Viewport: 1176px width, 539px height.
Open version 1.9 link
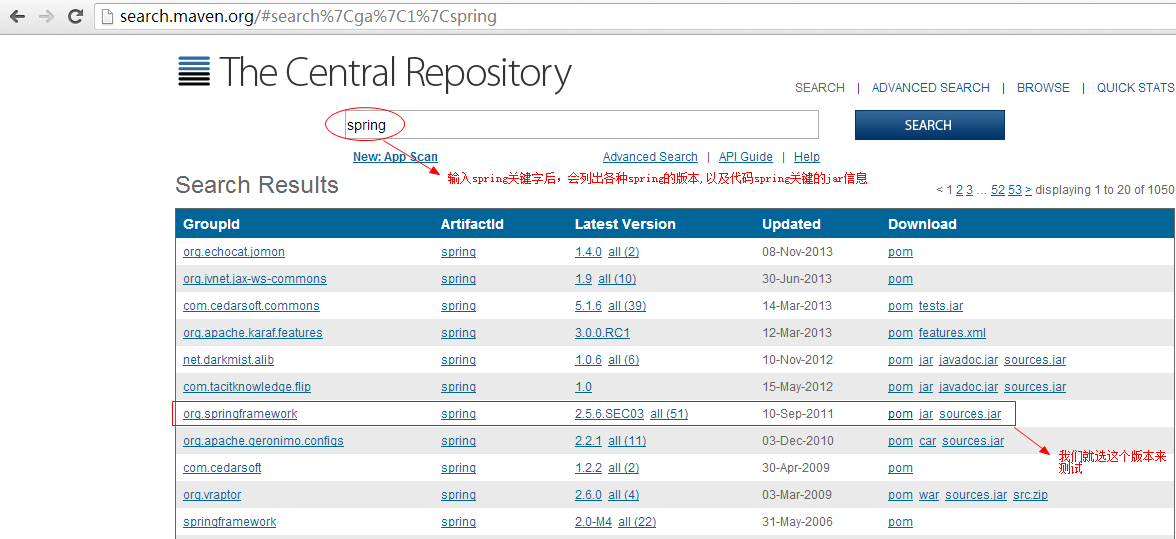(x=584, y=279)
